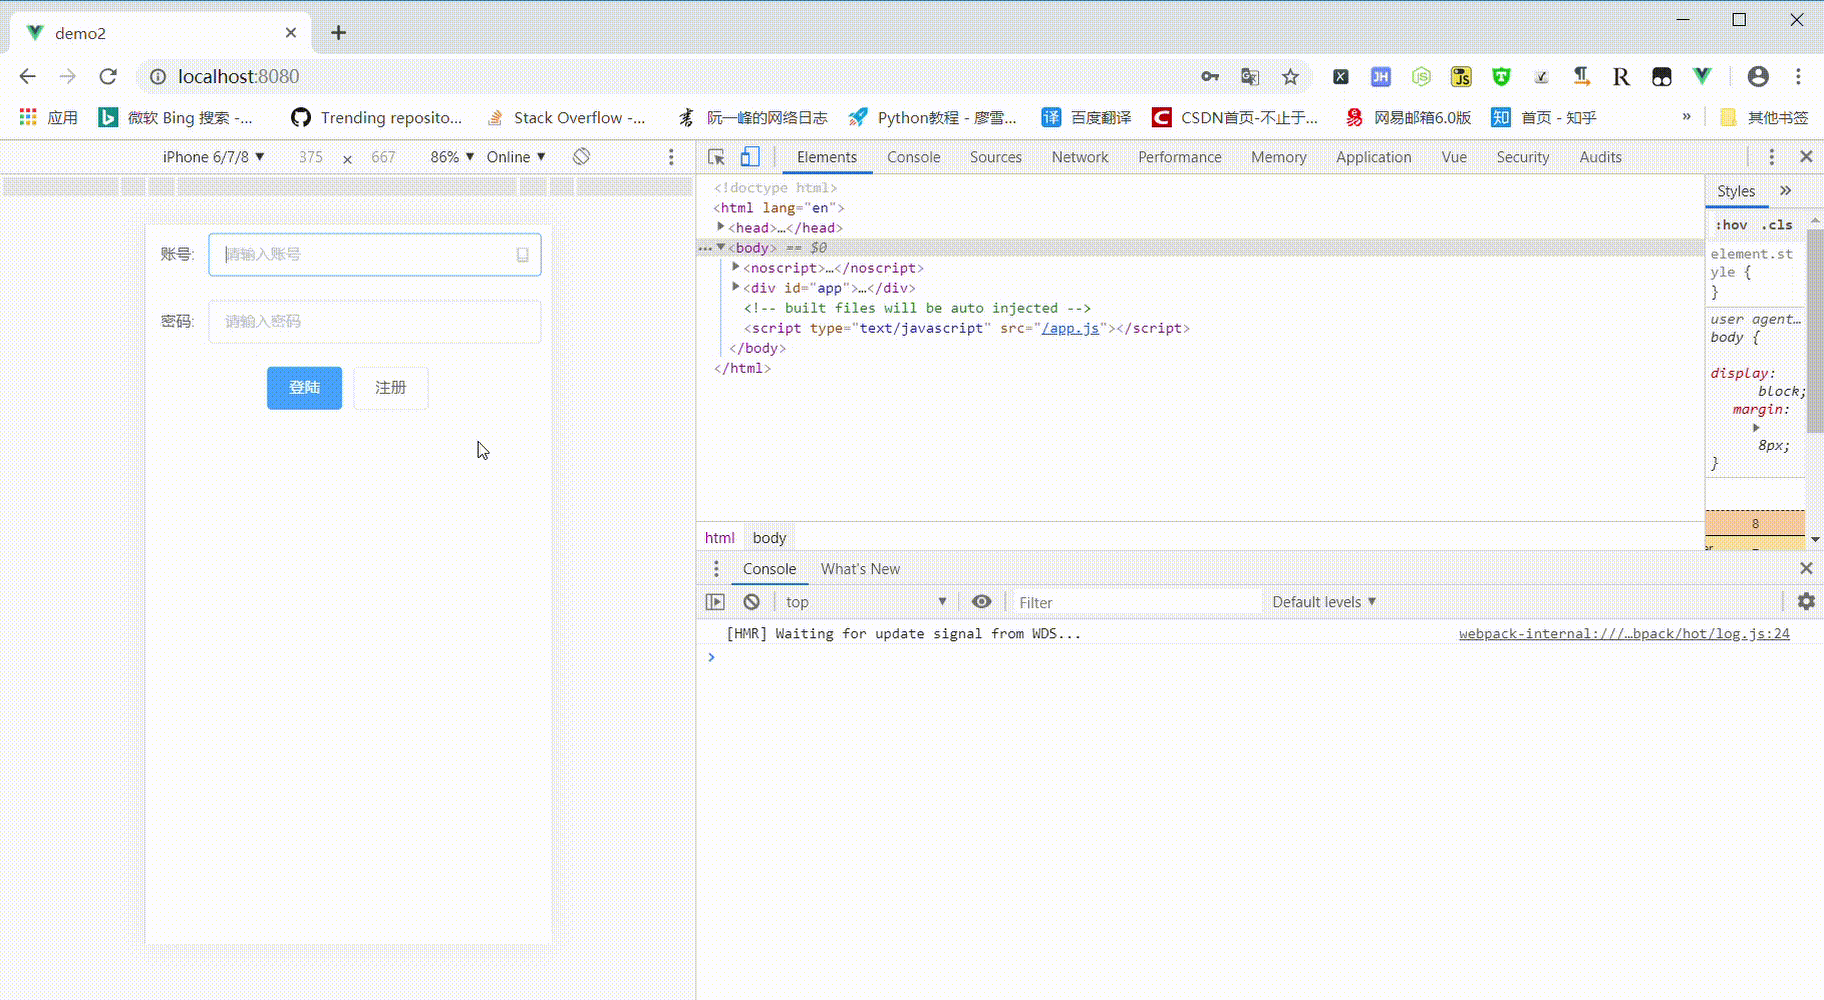Switch to the Network tab
Screen dimensions: 1824x1000
(x=1080, y=157)
